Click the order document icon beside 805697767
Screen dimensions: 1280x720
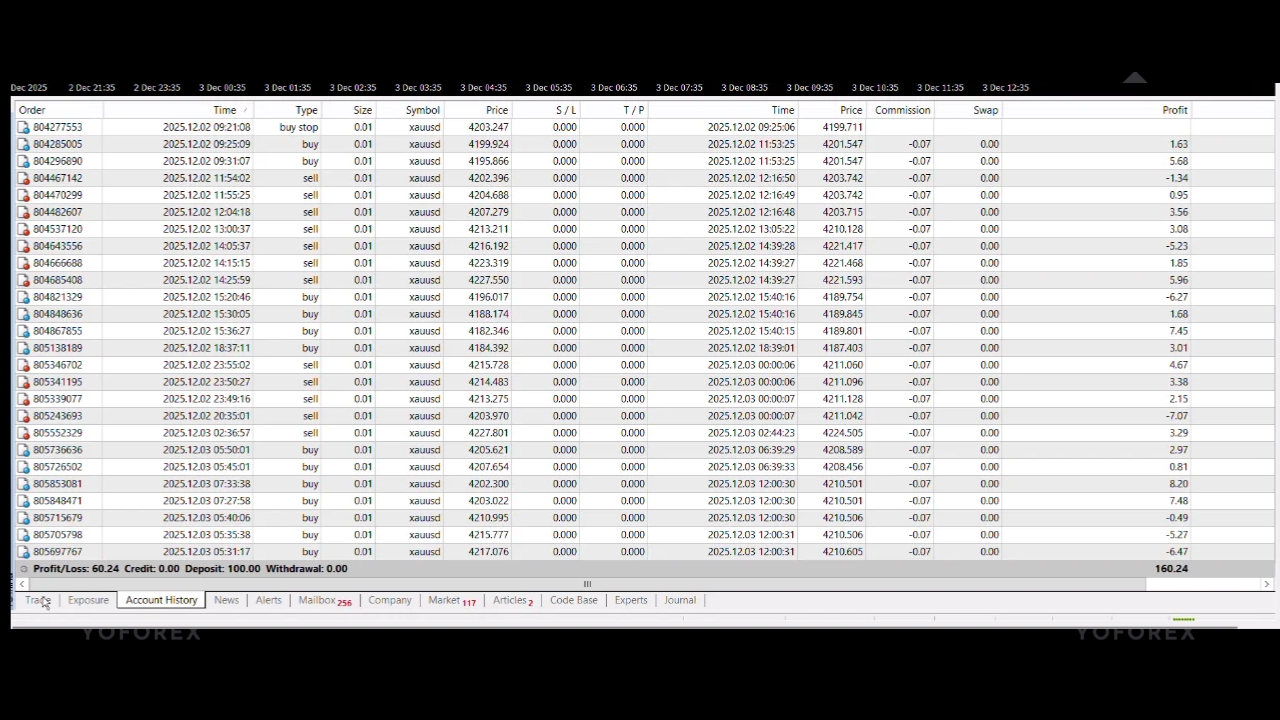pyautogui.click(x=23, y=551)
